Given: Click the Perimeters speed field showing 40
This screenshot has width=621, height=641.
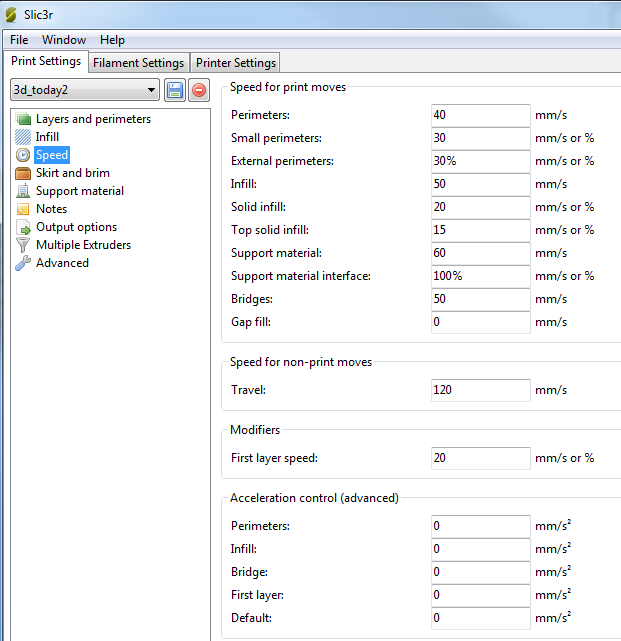Looking at the screenshot, I should (x=481, y=115).
